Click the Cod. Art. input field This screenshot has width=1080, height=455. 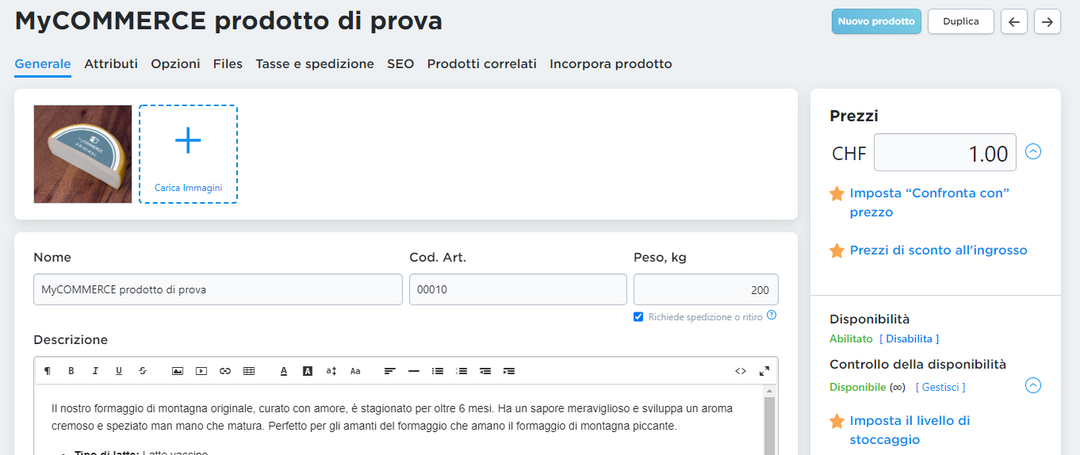pos(518,290)
